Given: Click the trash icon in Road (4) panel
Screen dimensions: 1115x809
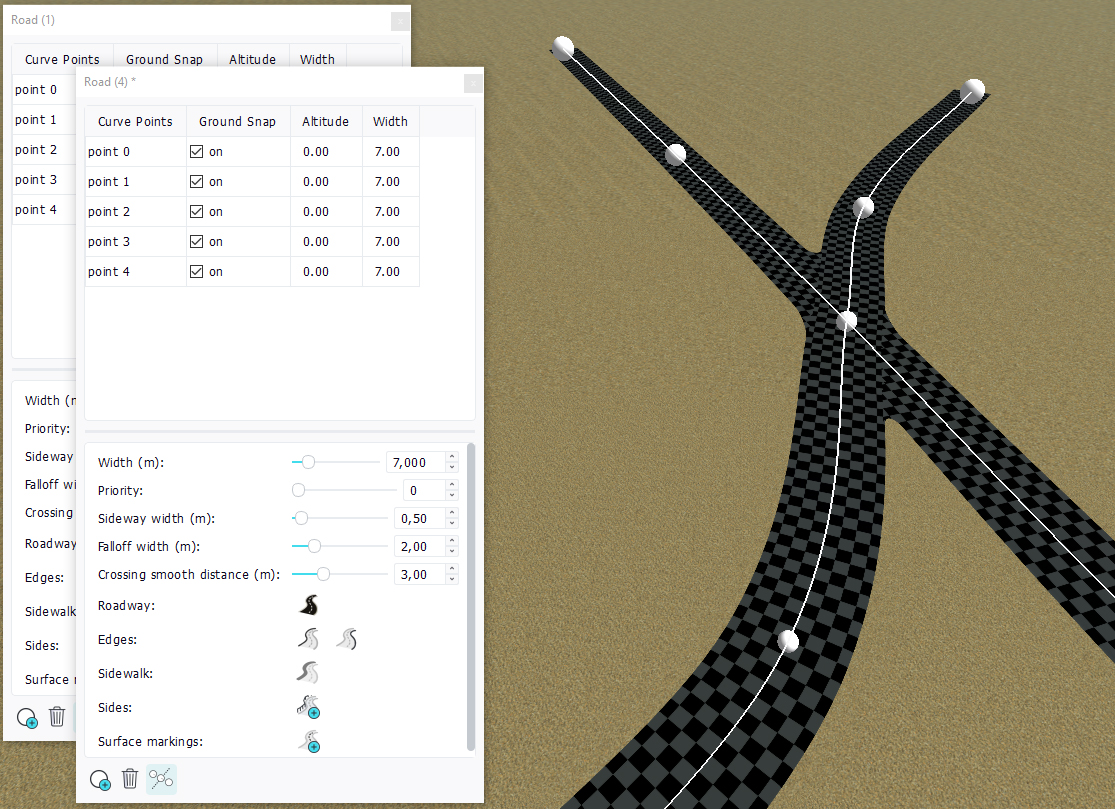Looking at the screenshot, I should (130, 779).
